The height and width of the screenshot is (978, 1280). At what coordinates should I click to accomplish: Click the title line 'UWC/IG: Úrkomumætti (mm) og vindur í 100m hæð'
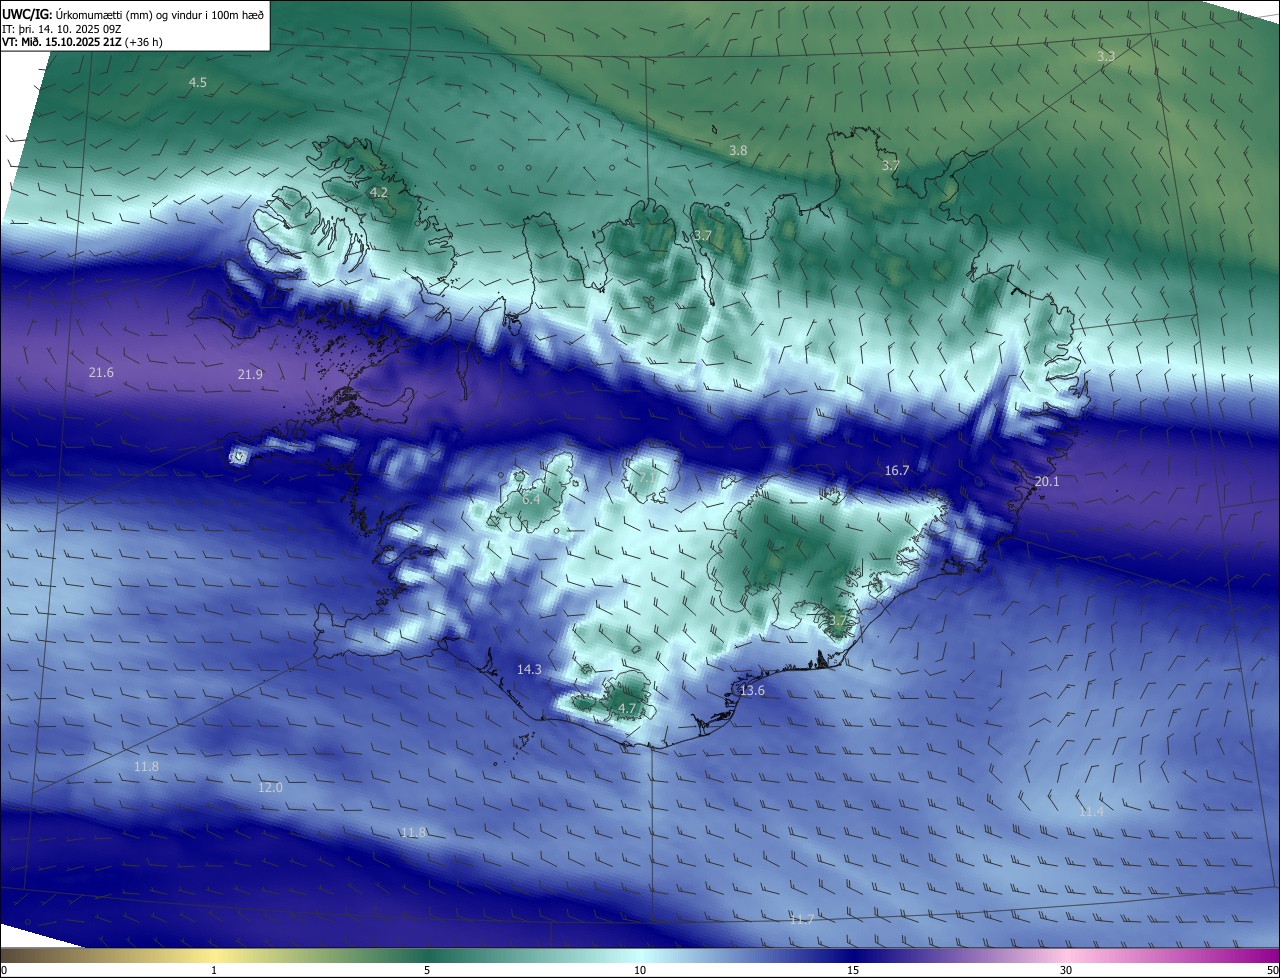133,14
